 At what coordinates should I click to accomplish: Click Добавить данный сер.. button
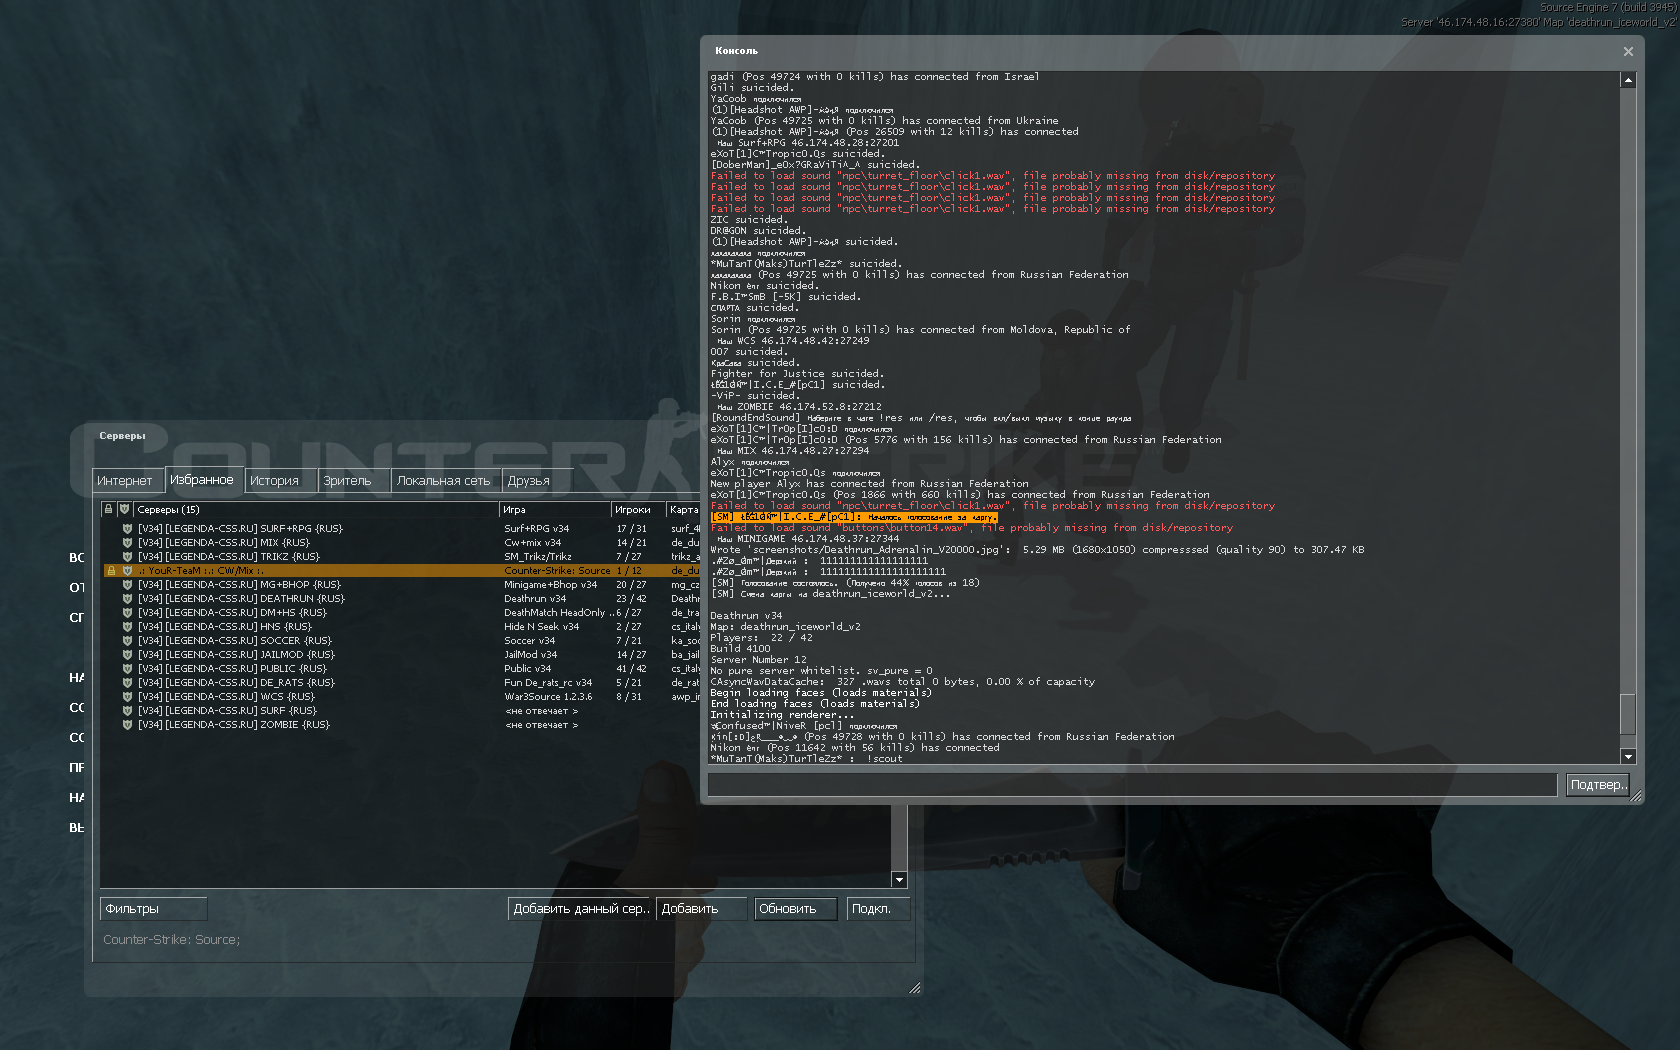[x=580, y=909]
